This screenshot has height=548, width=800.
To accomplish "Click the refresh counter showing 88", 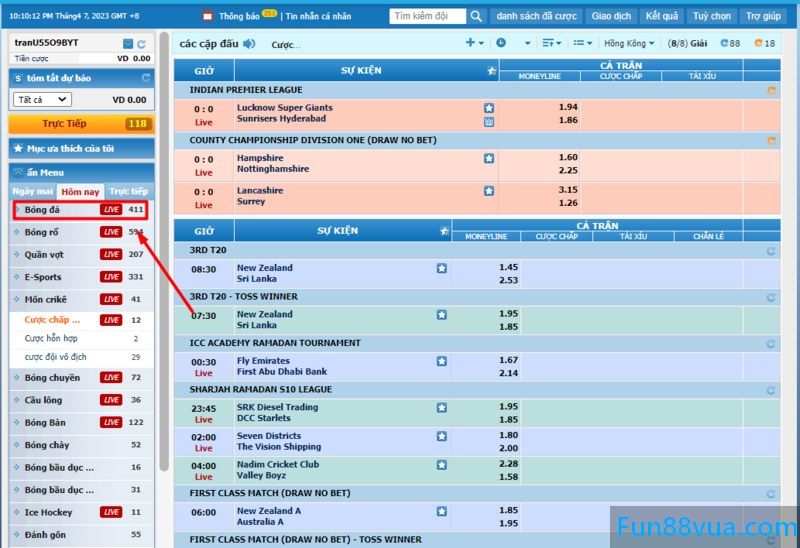I will pyautogui.click(x=730, y=43).
